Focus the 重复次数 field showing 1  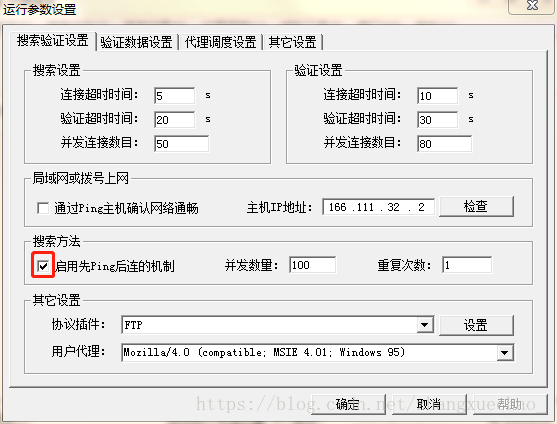(x=467, y=265)
